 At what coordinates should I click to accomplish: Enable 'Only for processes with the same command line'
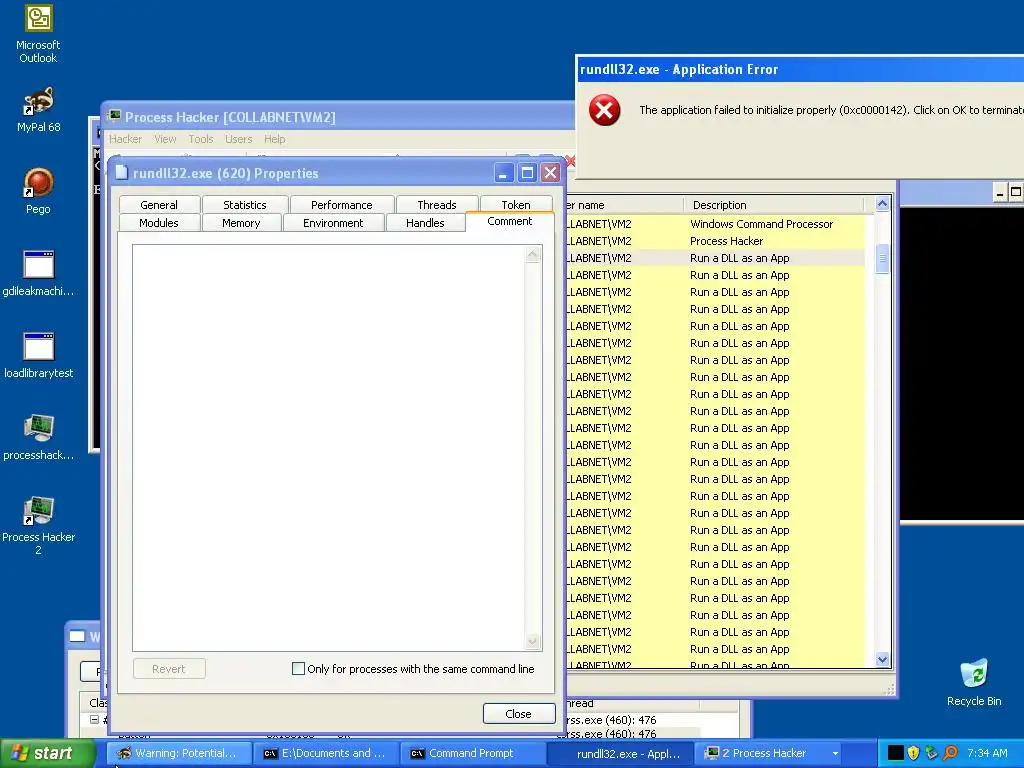pos(298,668)
